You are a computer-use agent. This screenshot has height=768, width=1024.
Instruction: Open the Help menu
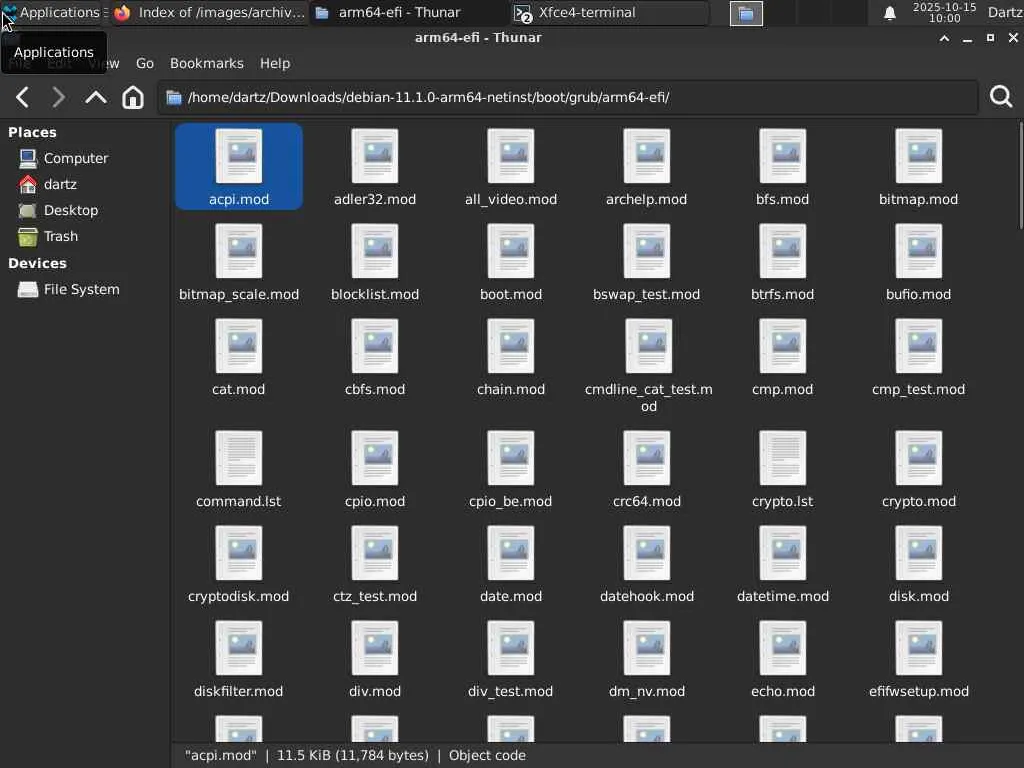point(275,63)
